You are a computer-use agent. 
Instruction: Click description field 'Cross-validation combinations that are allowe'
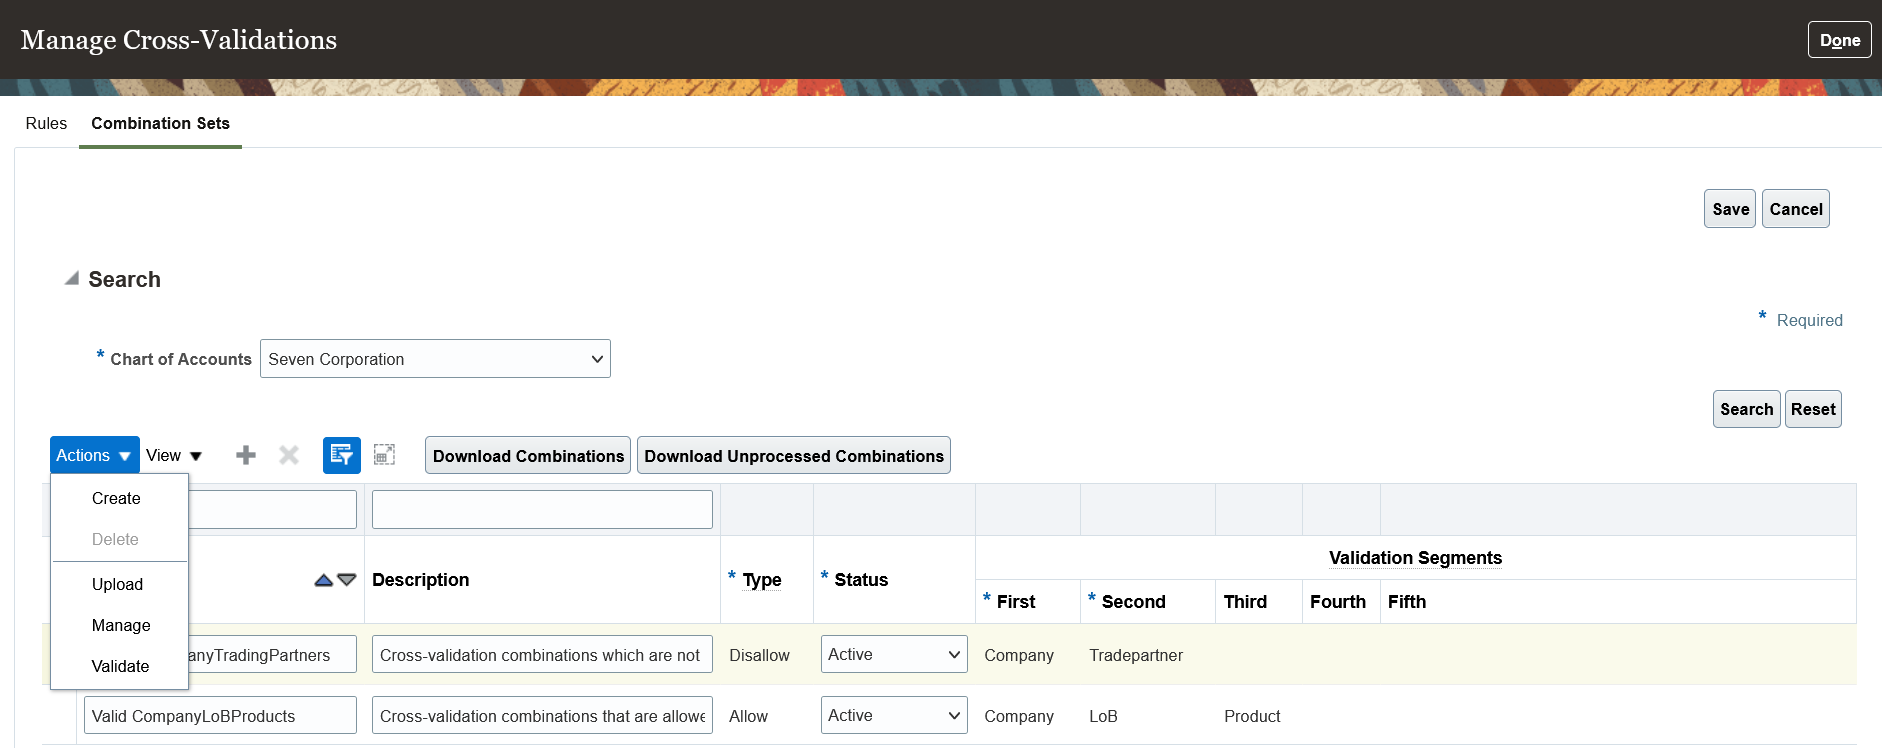coord(542,716)
